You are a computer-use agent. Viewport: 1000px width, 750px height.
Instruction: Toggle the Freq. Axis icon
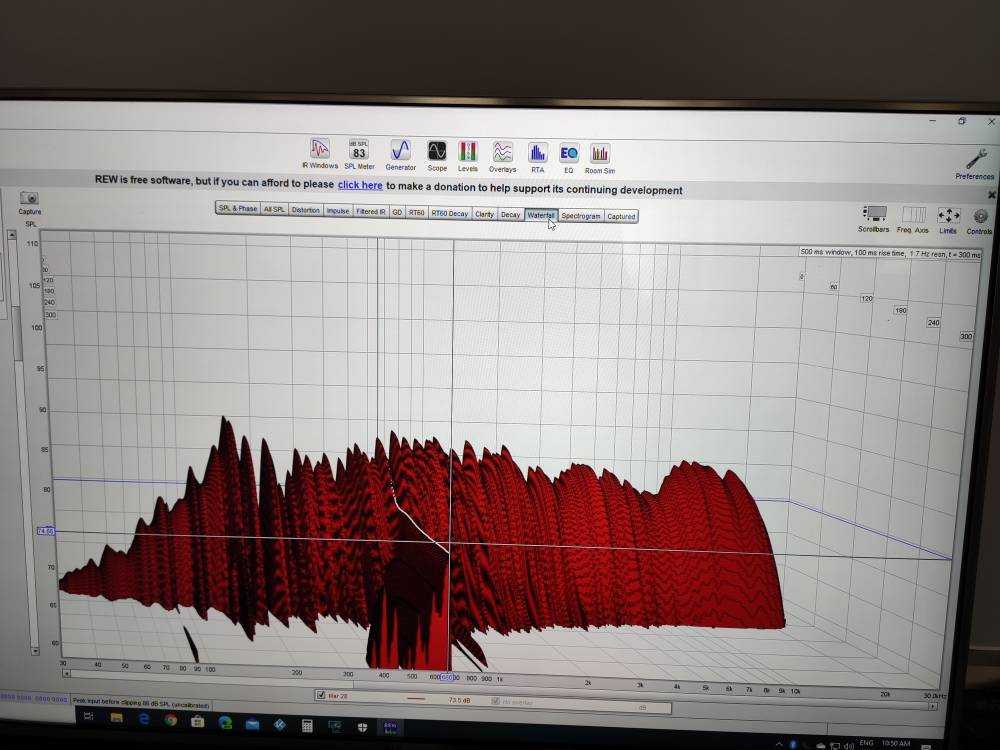click(913, 219)
